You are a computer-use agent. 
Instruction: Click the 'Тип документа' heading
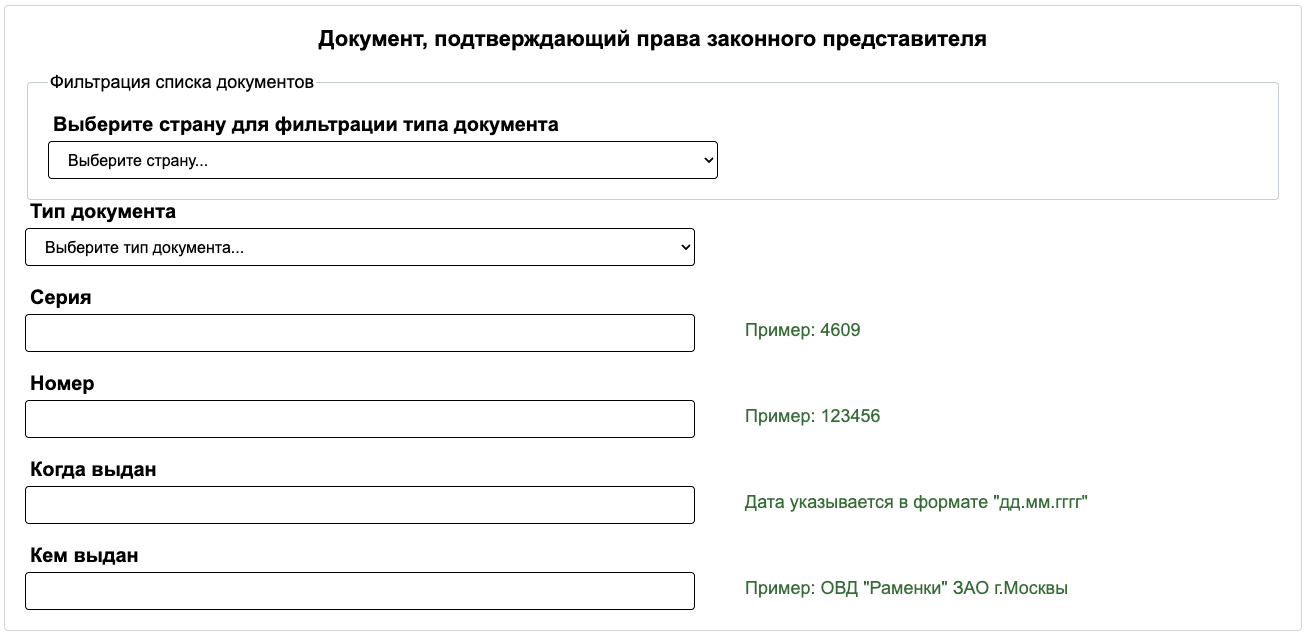point(100,211)
